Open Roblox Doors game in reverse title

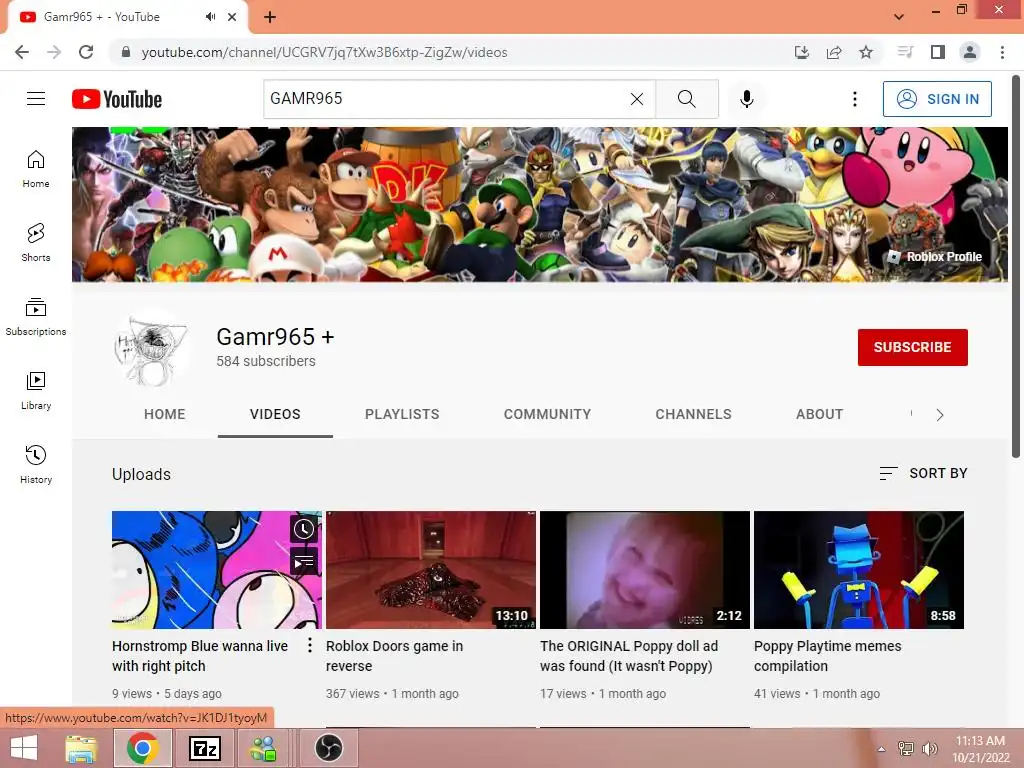pyautogui.click(x=394, y=656)
